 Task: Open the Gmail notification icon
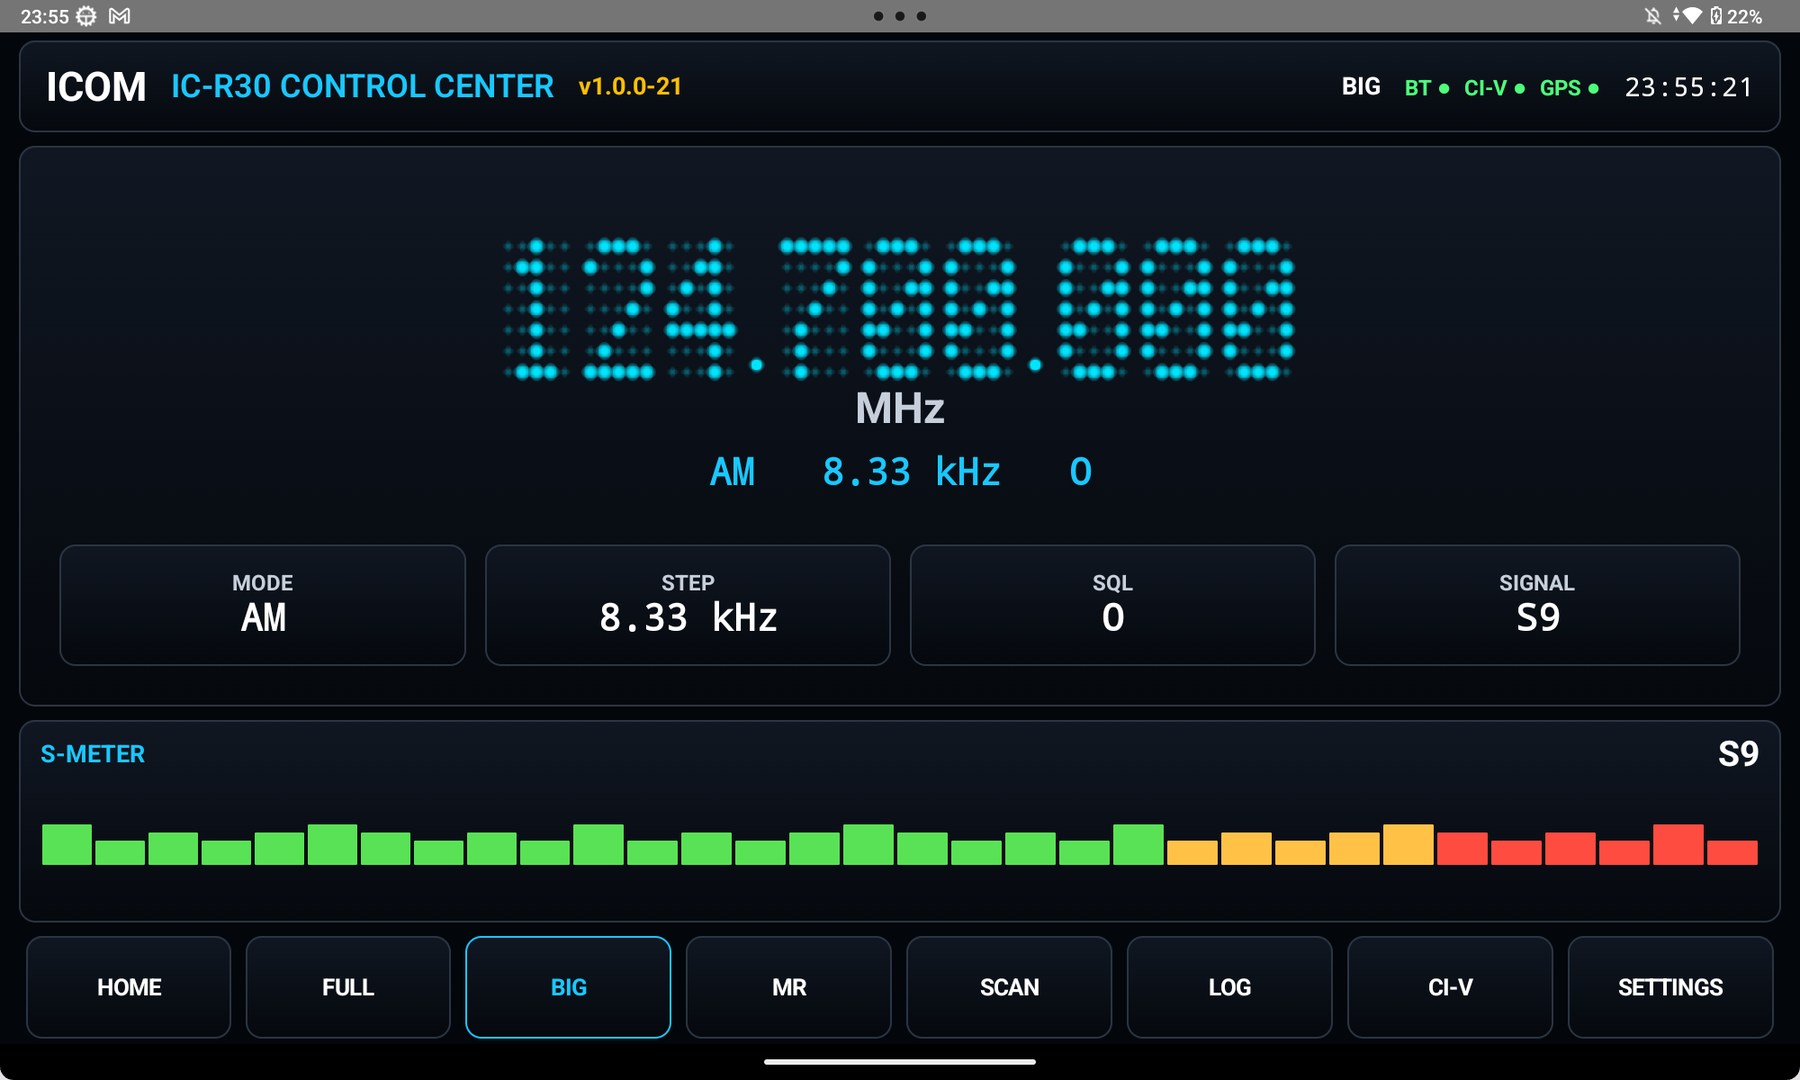click(x=119, y=16)
